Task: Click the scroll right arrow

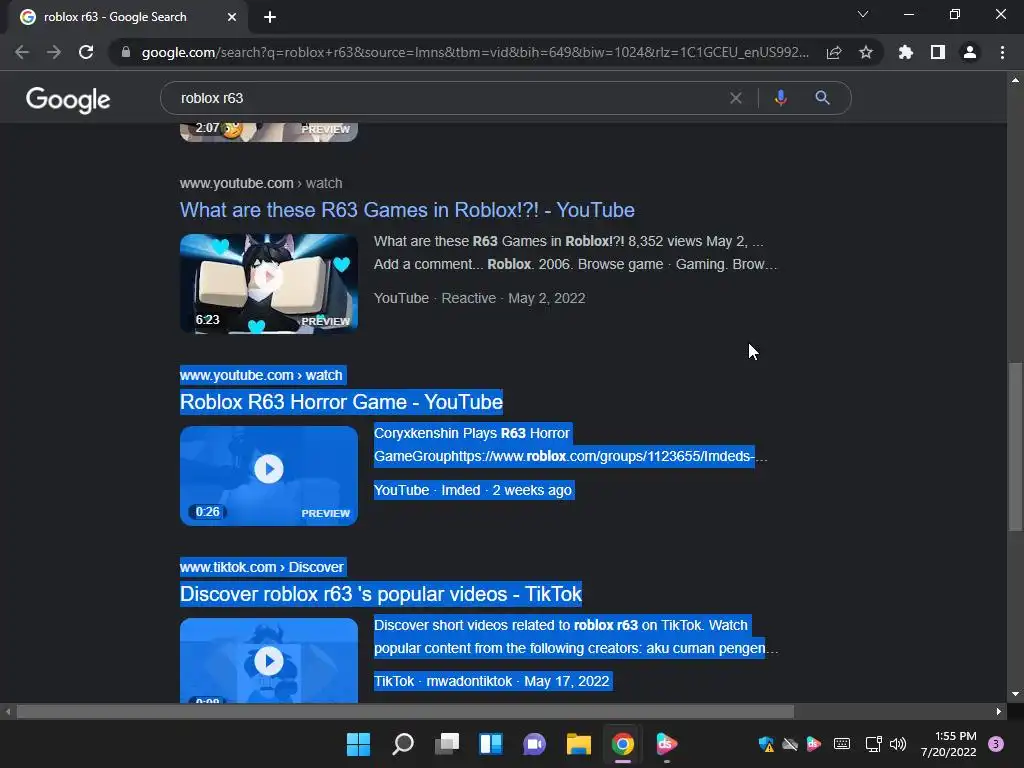Action: 999,711
